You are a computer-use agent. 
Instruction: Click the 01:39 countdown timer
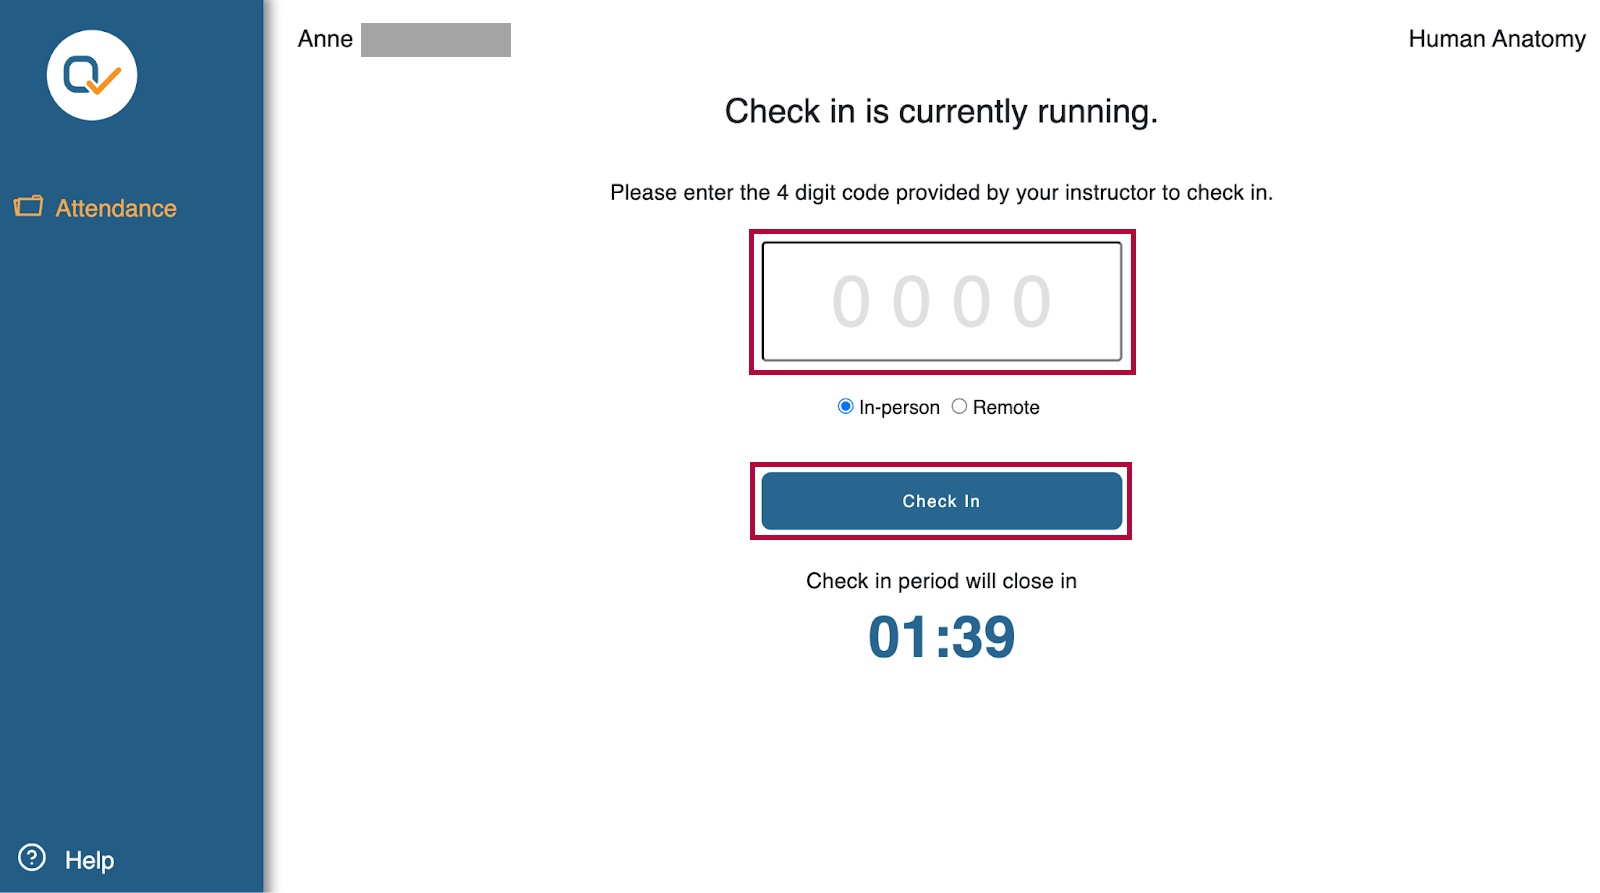(941, 636)
